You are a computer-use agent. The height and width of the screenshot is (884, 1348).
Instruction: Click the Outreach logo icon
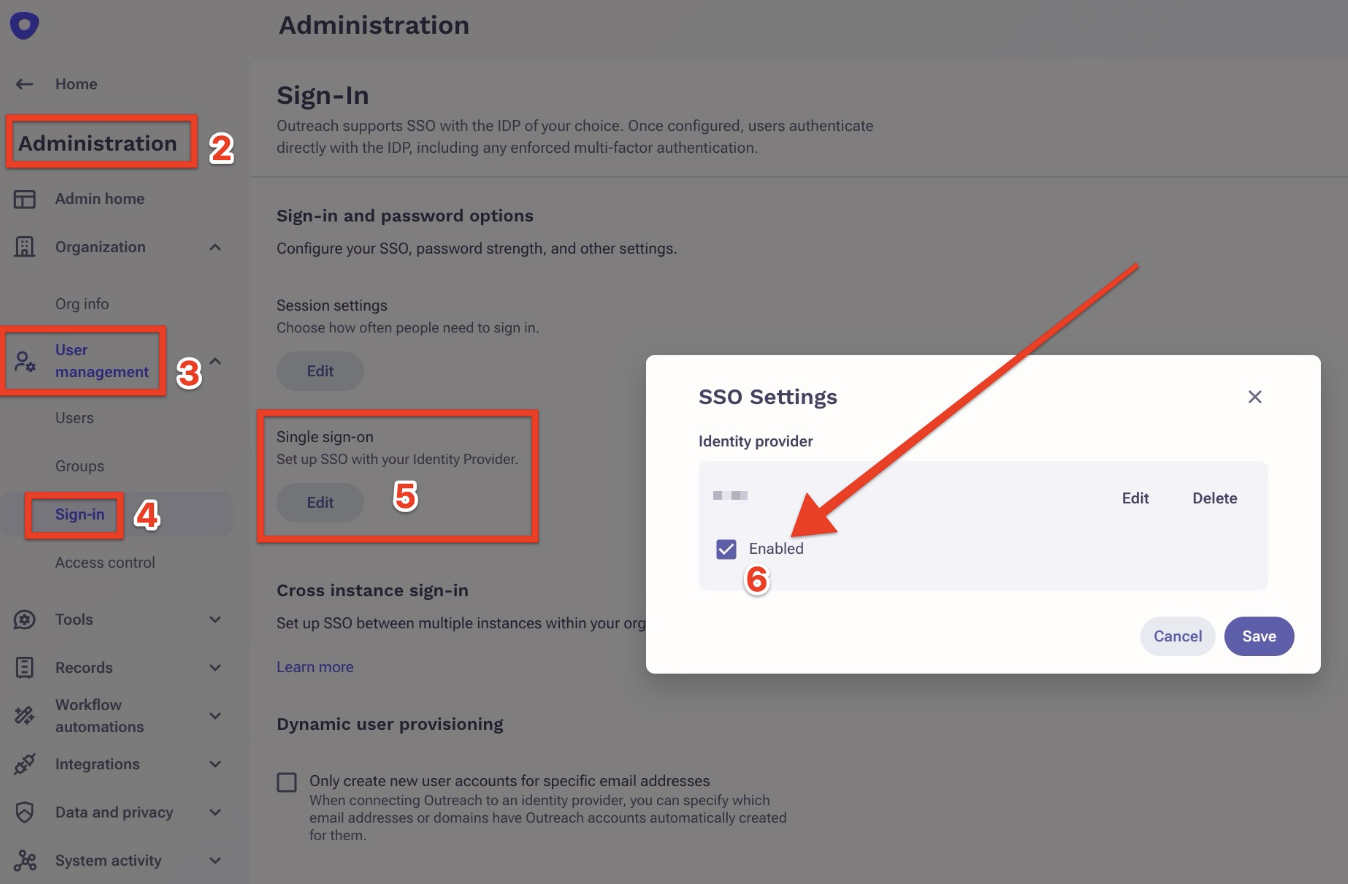pyautogui.click(x=25, y=25)
